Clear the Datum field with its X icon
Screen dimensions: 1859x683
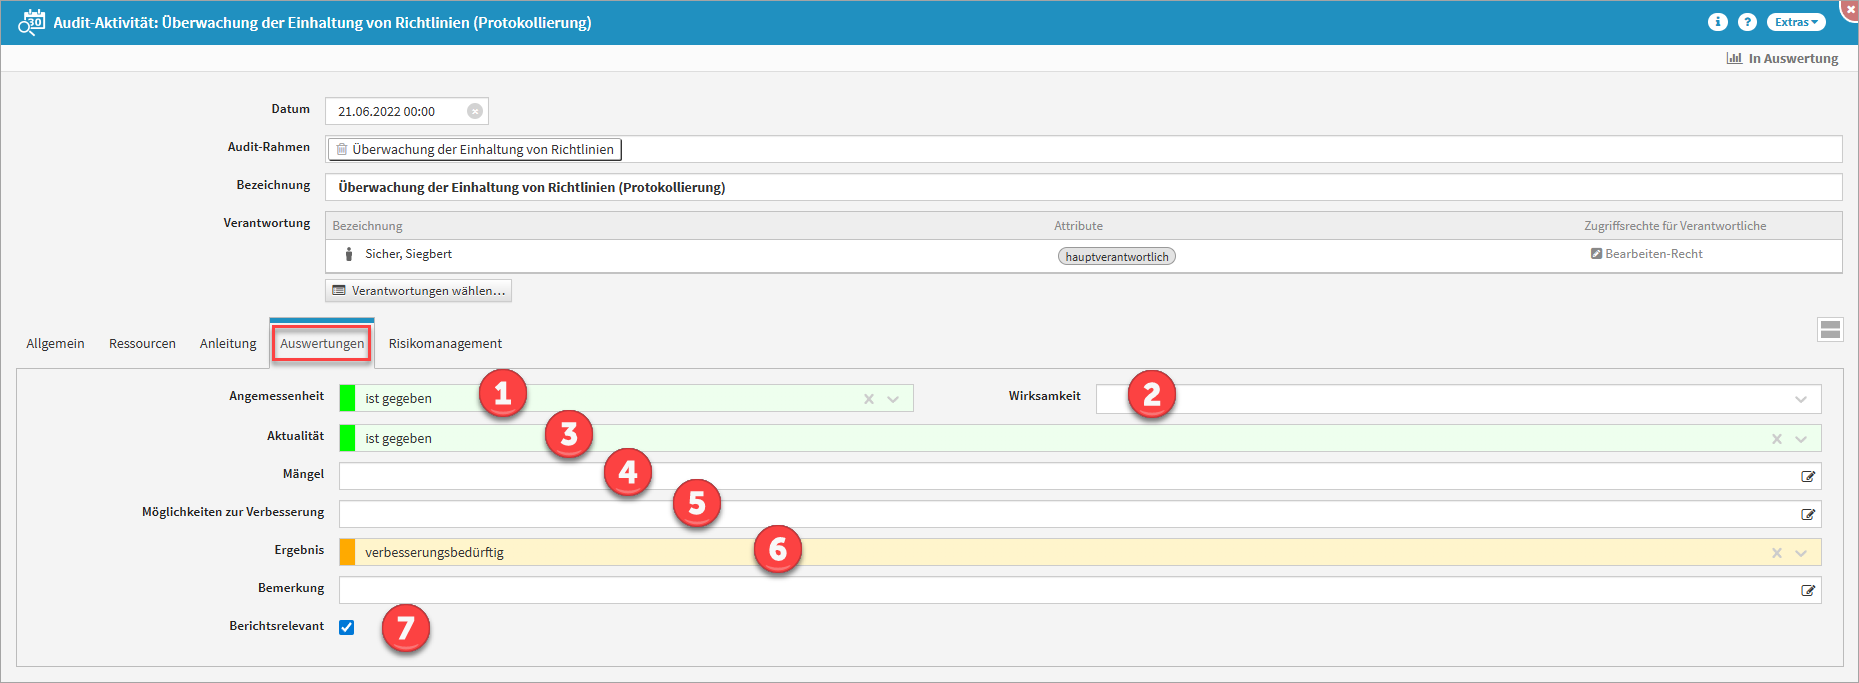pyautogui.click(x=475, y=111)
